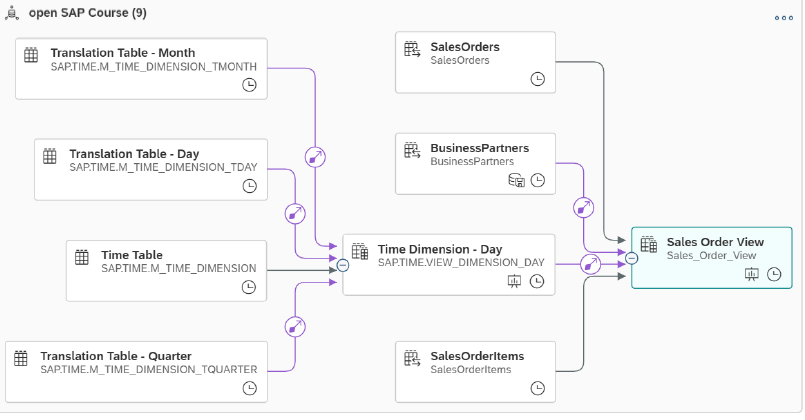This screenshot has height=420, width=805.
Task: Select the SalesOrderItems node
Action: pyautogui.click(x=475, y=372)
